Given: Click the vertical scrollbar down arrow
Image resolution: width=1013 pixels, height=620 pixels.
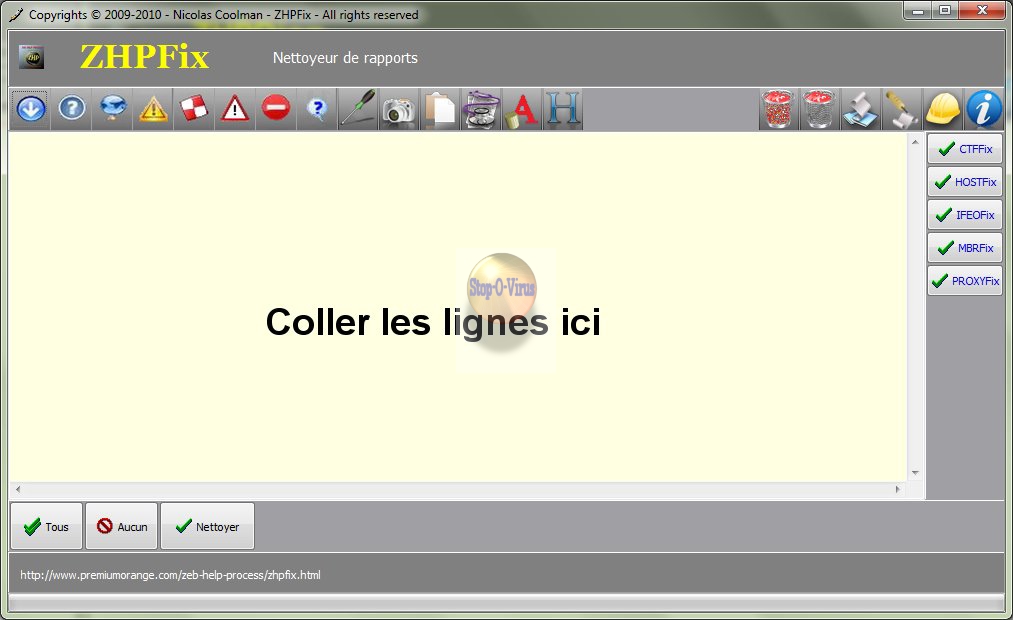Looking at the screenshot, I should pos(915,473).
